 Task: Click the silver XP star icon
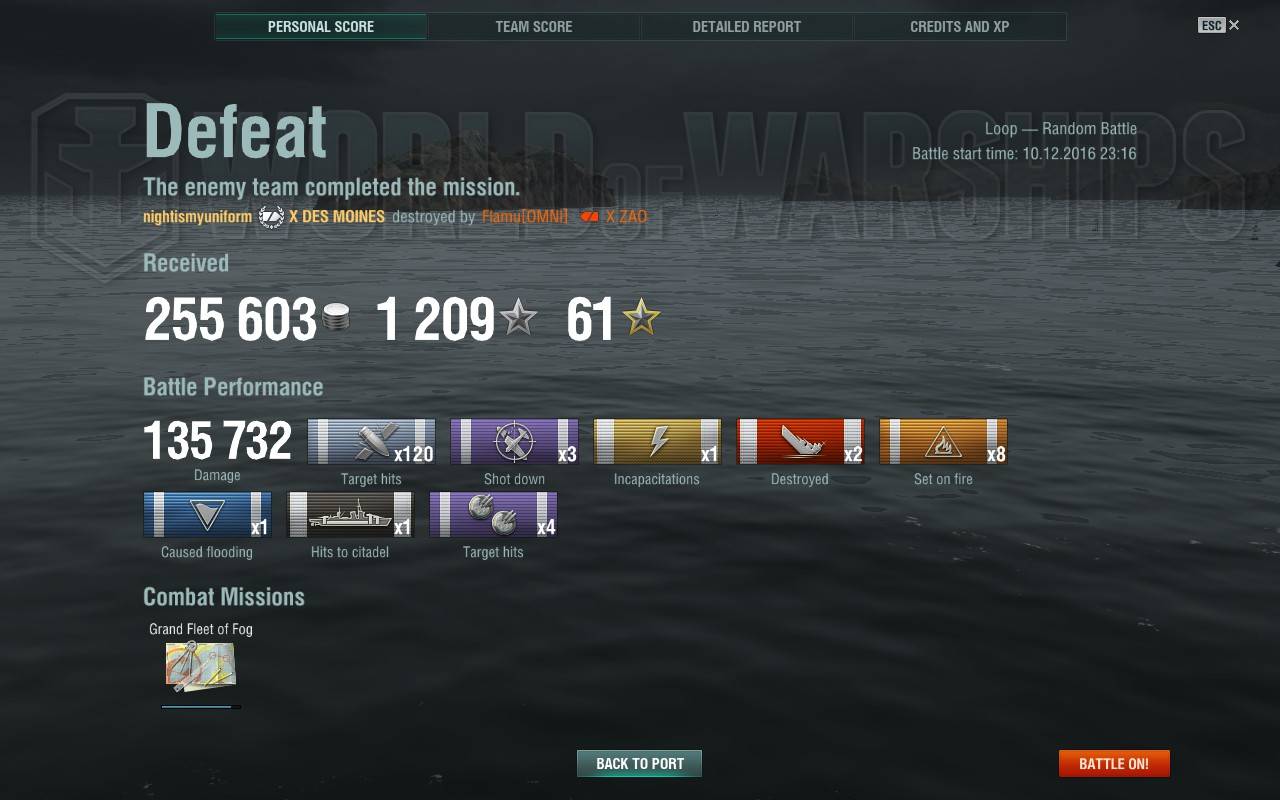click(x=518, y=319)
